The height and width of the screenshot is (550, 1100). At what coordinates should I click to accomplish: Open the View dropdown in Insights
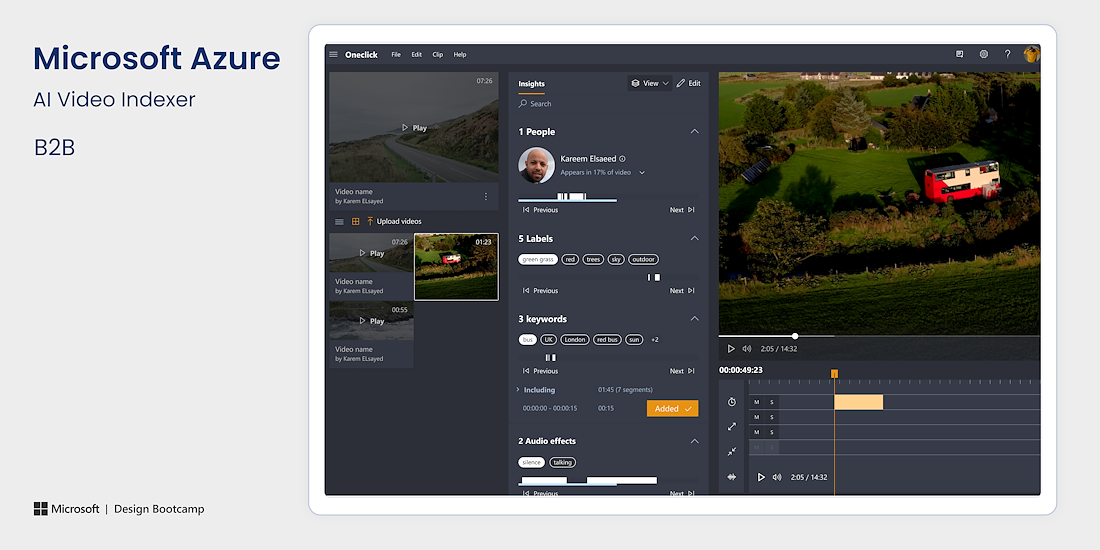(x=650, y=83)
